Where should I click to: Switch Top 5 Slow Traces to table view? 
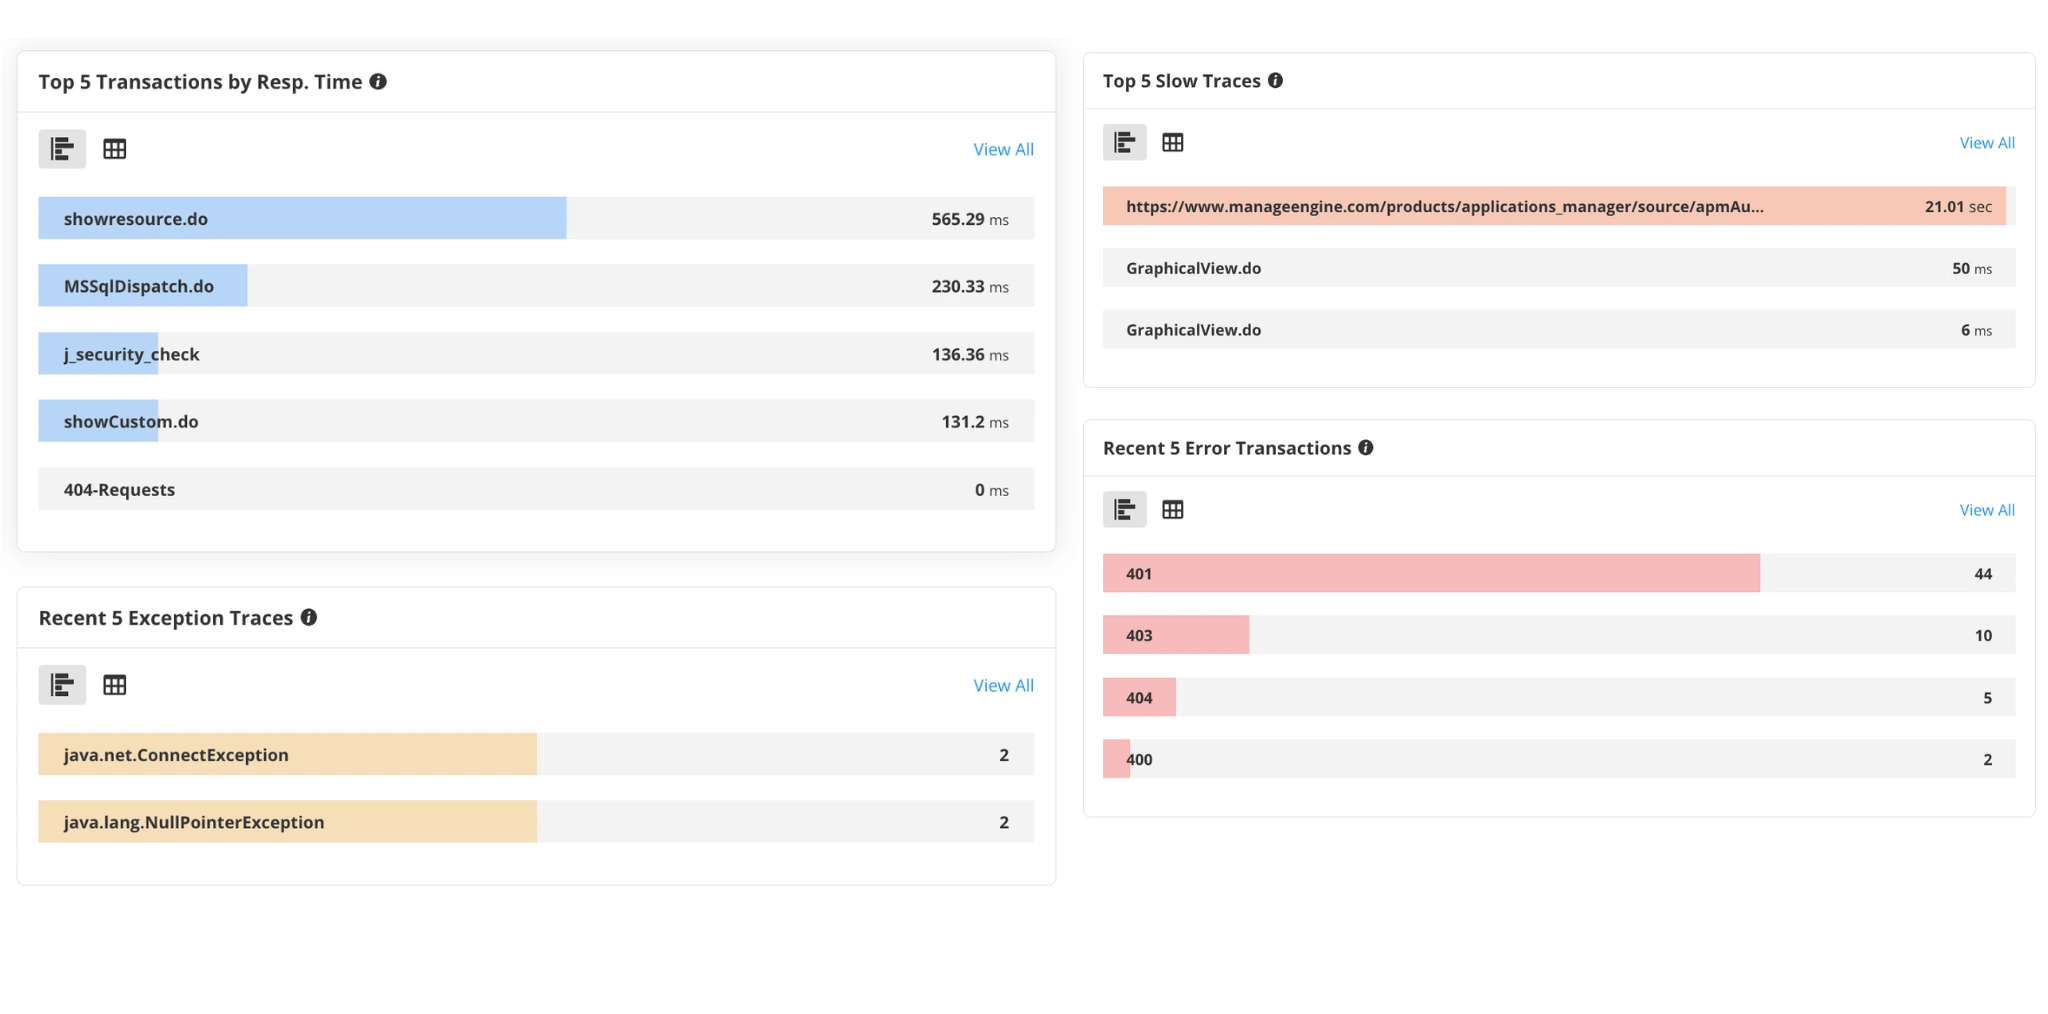coord(1172,142)
